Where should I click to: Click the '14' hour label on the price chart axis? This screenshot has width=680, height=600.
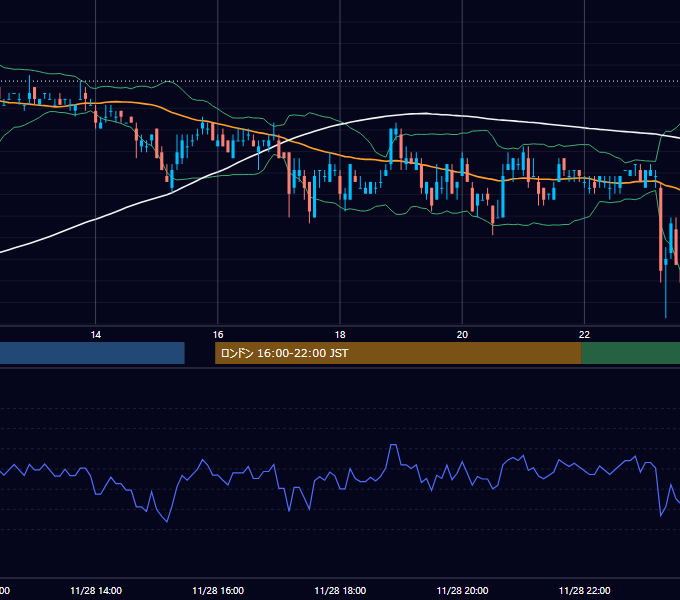click(x=95, y=335)
